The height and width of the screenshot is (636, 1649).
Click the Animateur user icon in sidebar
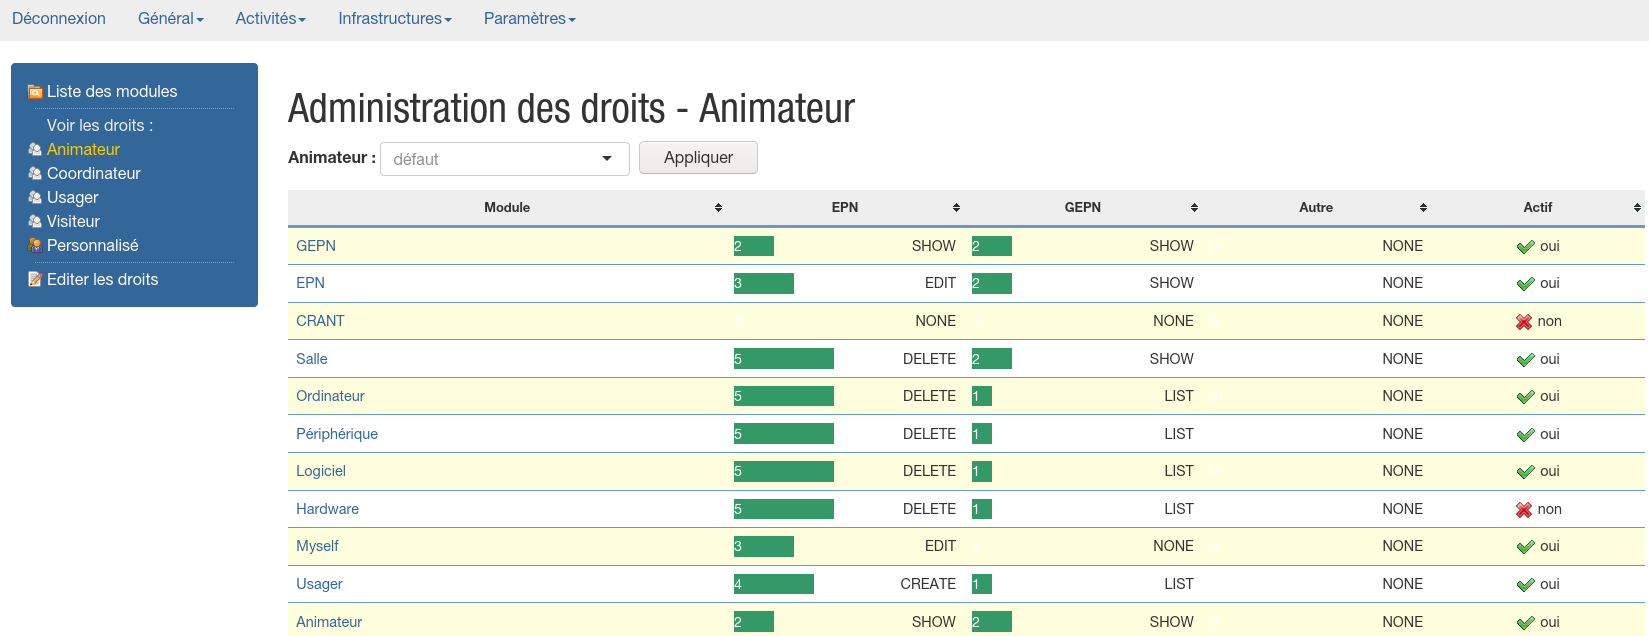pyautogui.click(x=35, y=150)
